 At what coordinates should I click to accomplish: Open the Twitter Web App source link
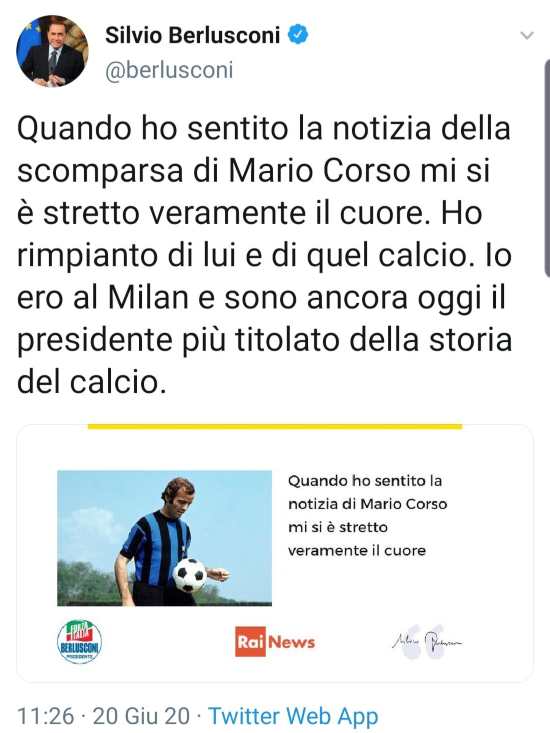293,716
